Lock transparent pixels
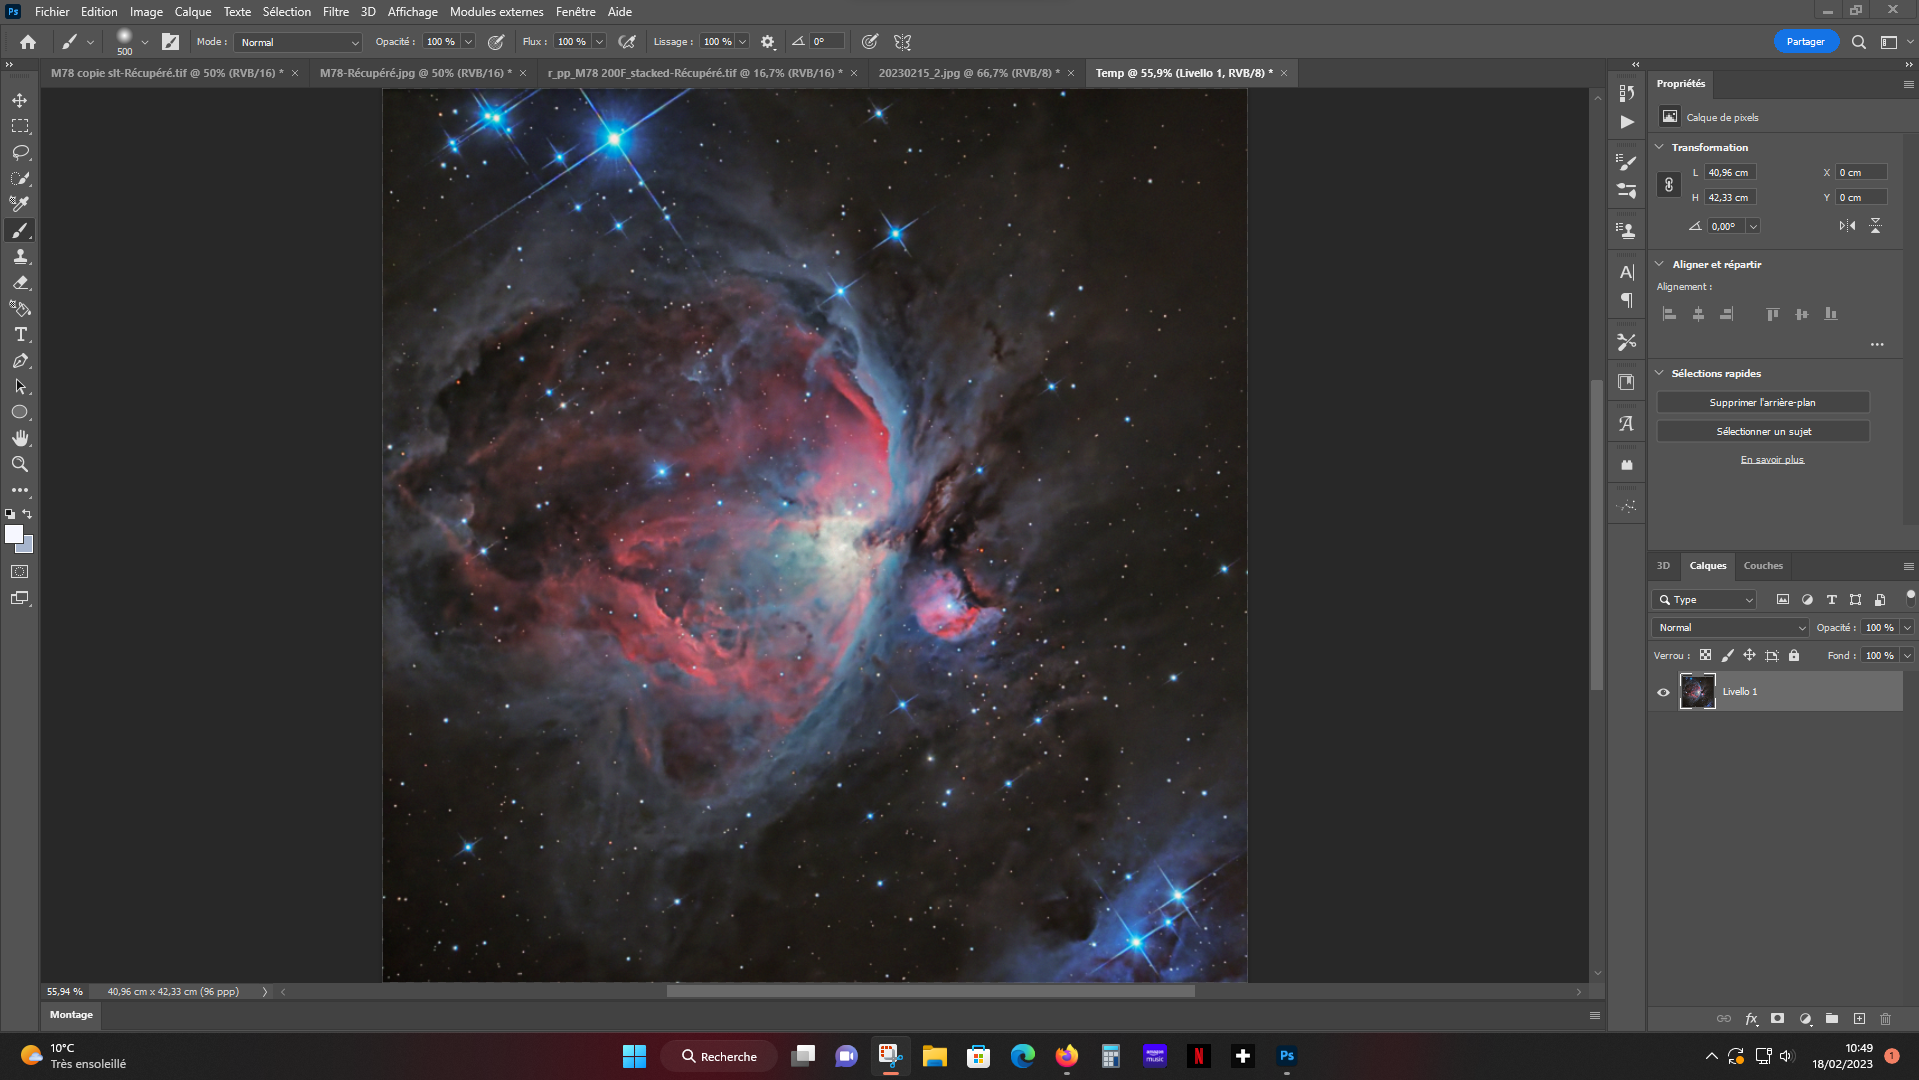 (x=1706, y=656)
